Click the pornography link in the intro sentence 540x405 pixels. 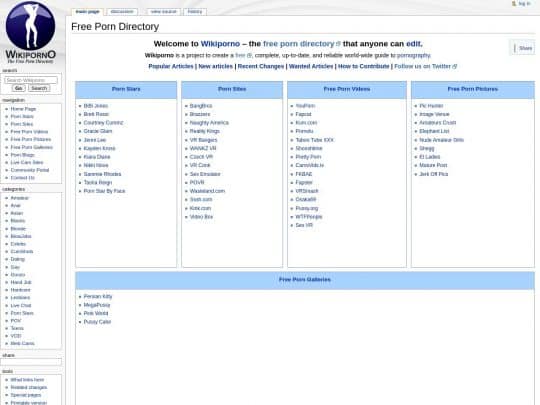[413, 55]
